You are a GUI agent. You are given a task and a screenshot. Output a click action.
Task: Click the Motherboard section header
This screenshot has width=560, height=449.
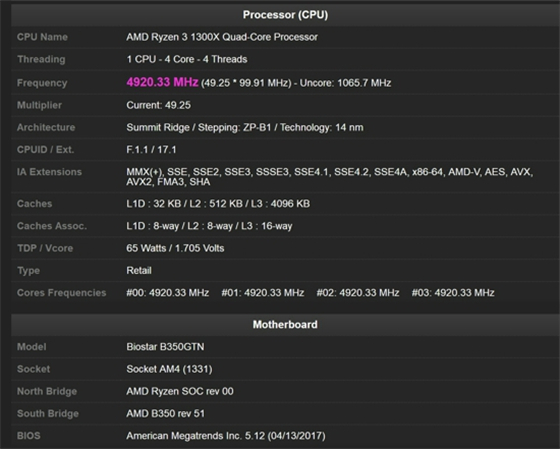point(285,324)
